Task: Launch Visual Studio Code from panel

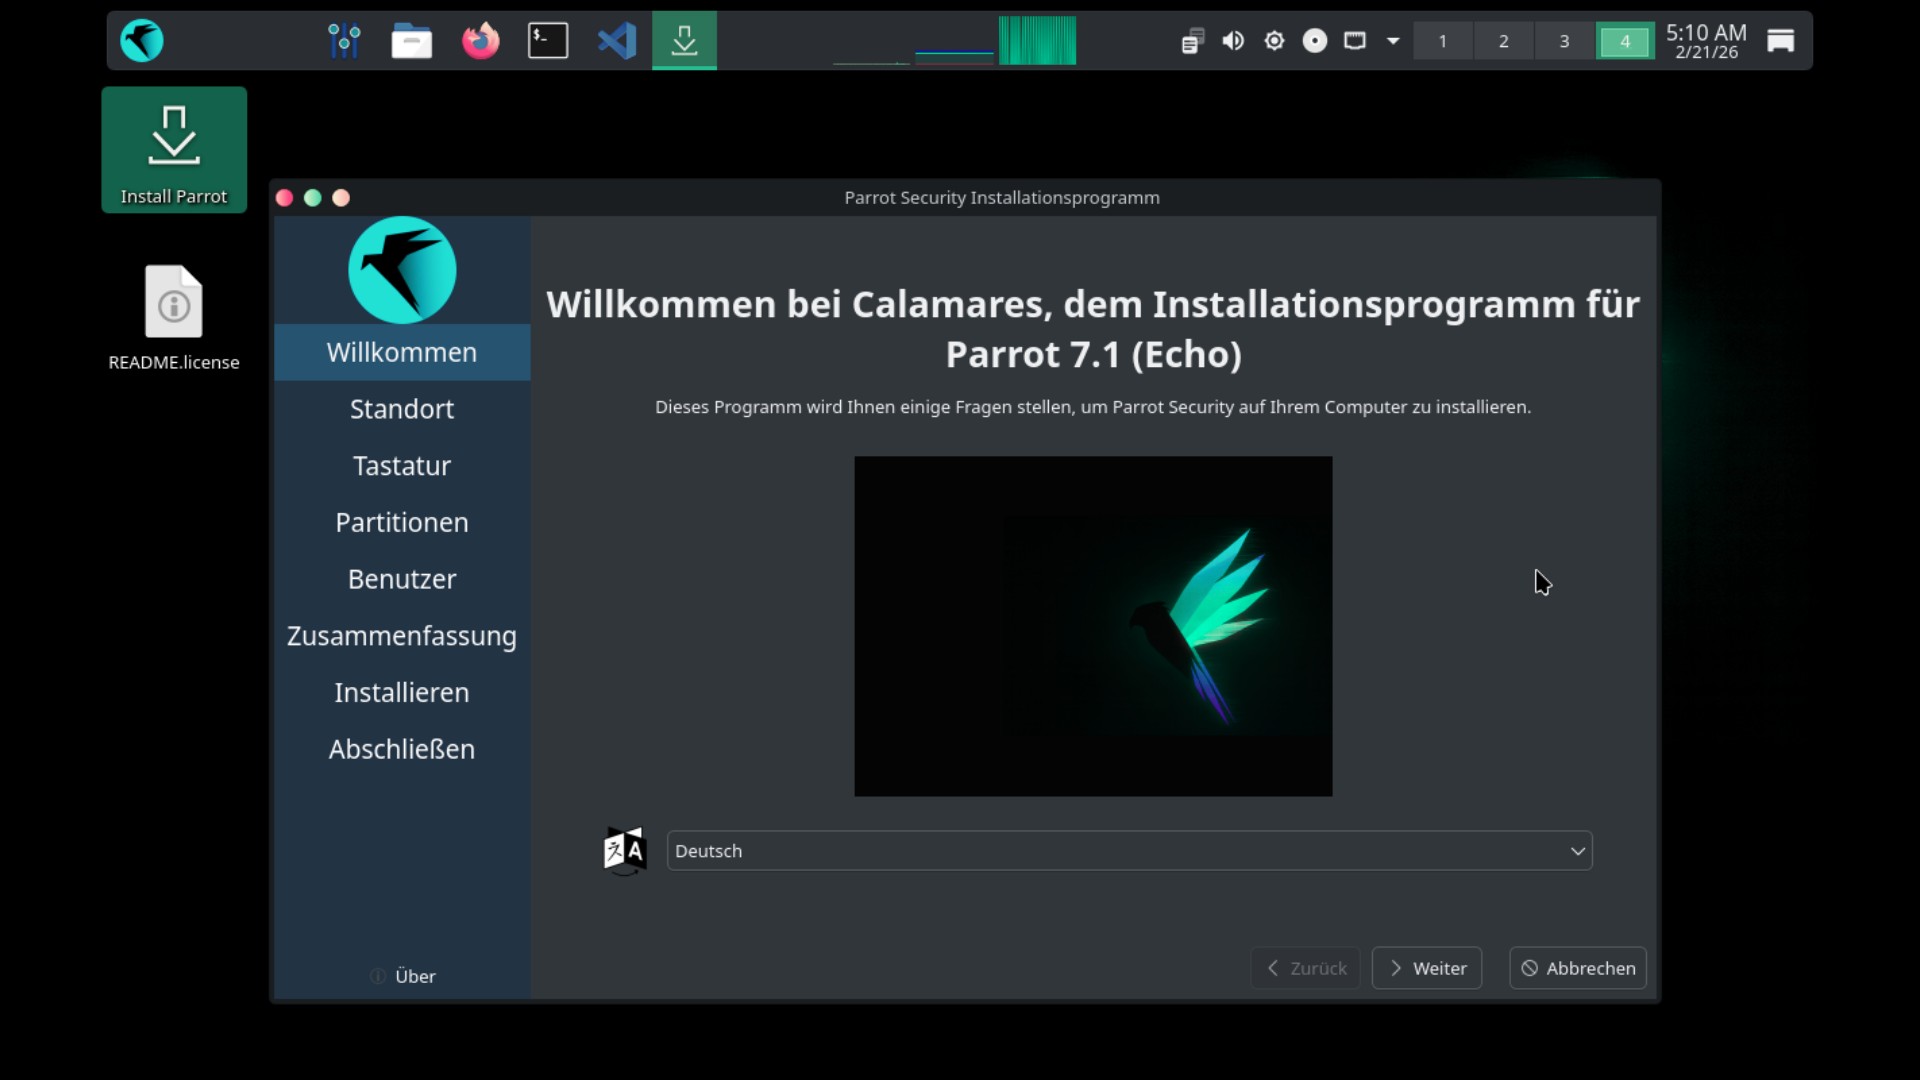Action: click(x=617, y=41)
